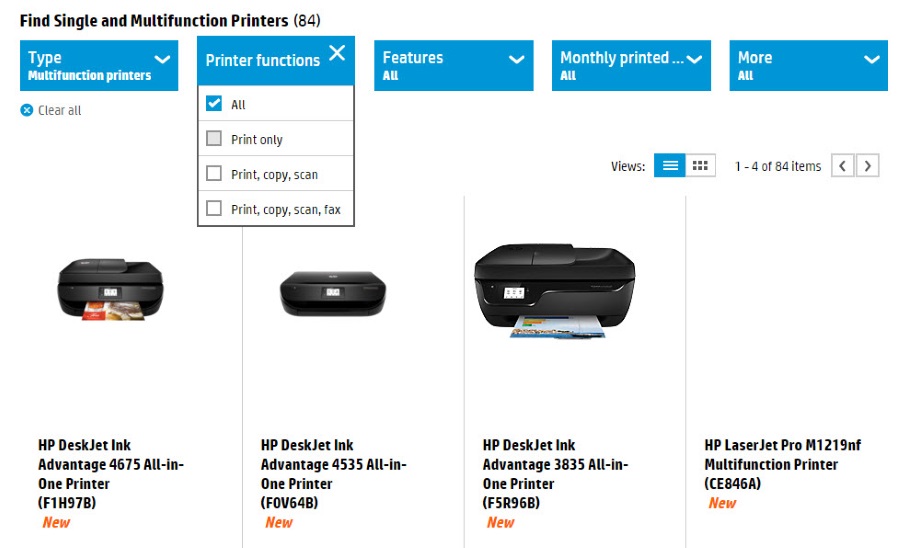The image size is (900, 548).
Task: Check the Print only option
Action: click(214, 139)
